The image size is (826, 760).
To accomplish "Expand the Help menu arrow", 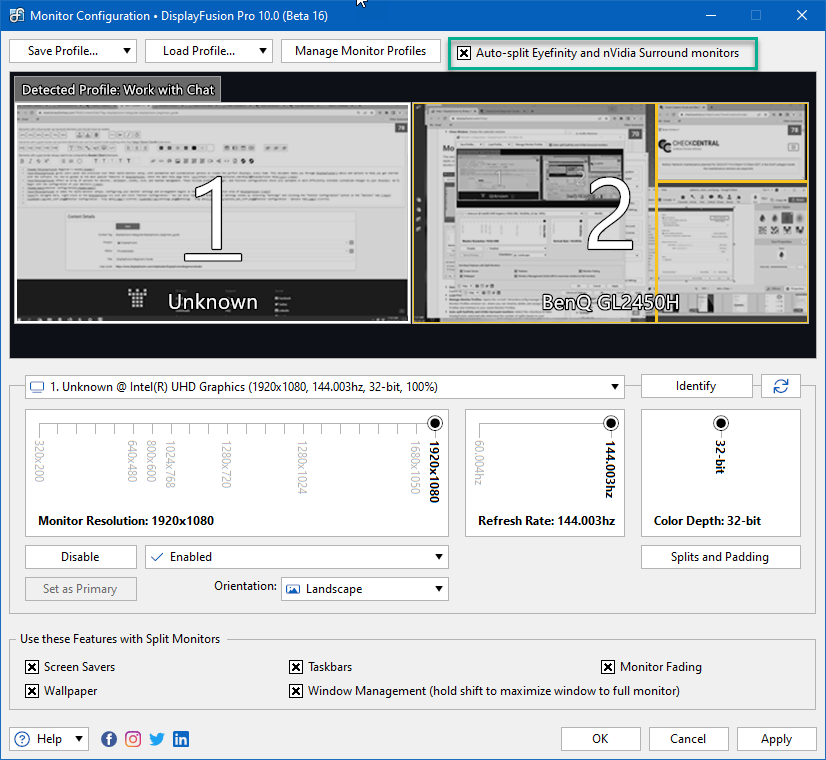I will click(x=79, y=739).
